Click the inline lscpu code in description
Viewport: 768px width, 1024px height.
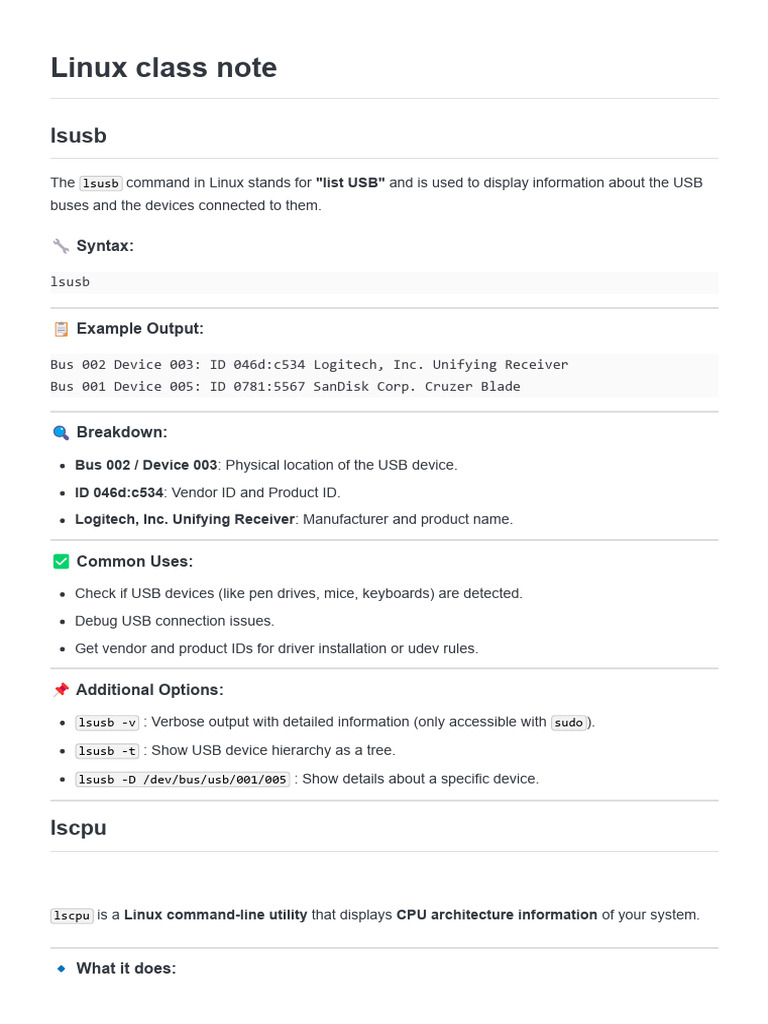click(72, 916)
